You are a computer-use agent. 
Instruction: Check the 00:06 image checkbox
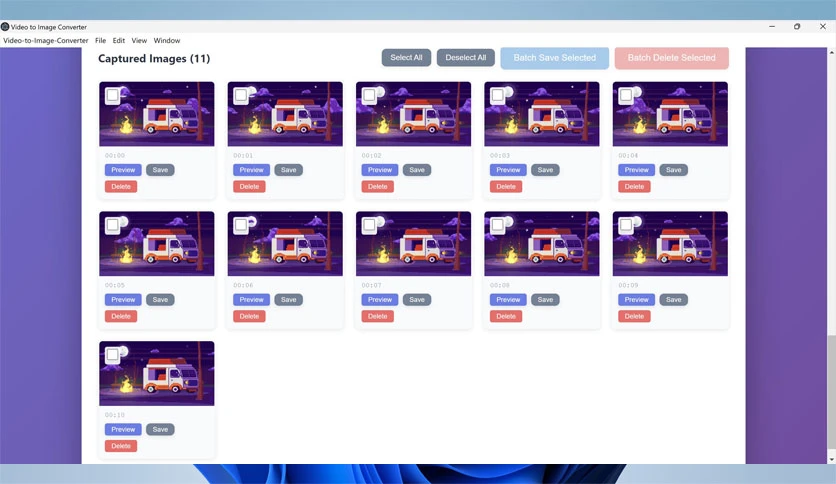coord(241,225)
